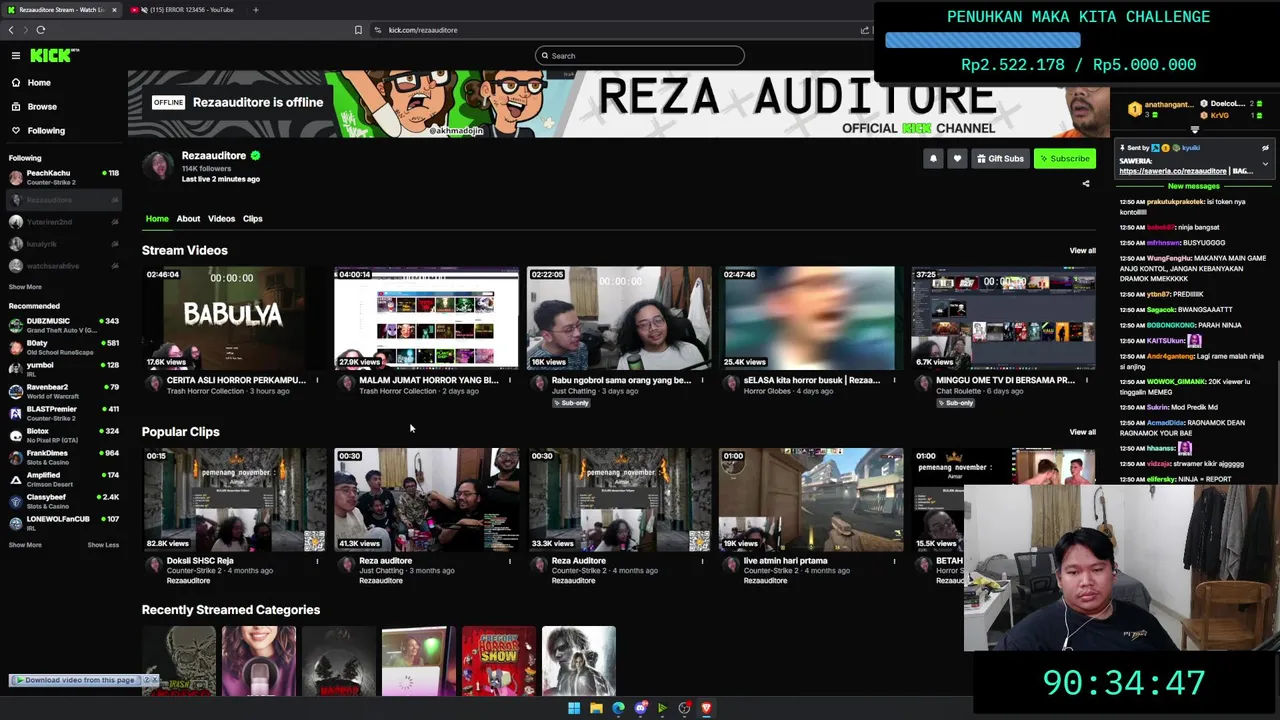Open LONEWOLFanClub recommended channel
Viewport: 1280px width, 720px height.
click(x=63, y=523)
